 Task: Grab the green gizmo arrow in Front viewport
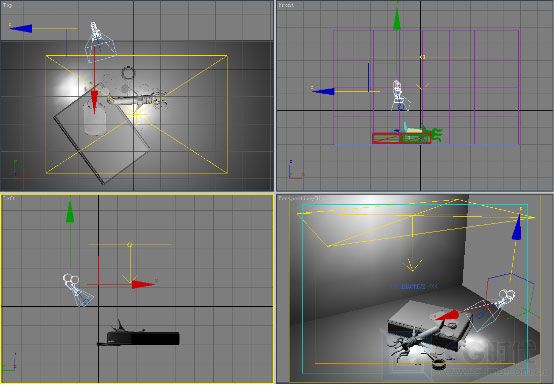pos(397,19)
